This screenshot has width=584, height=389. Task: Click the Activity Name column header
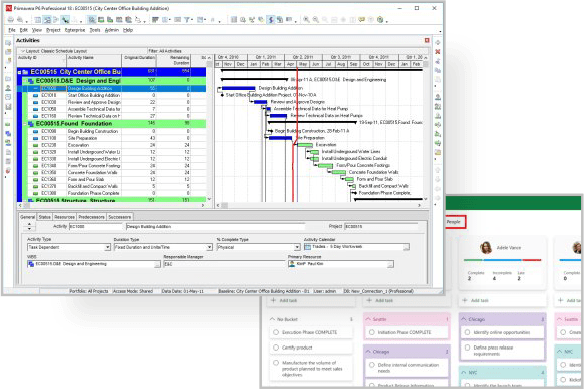point(94,60)
